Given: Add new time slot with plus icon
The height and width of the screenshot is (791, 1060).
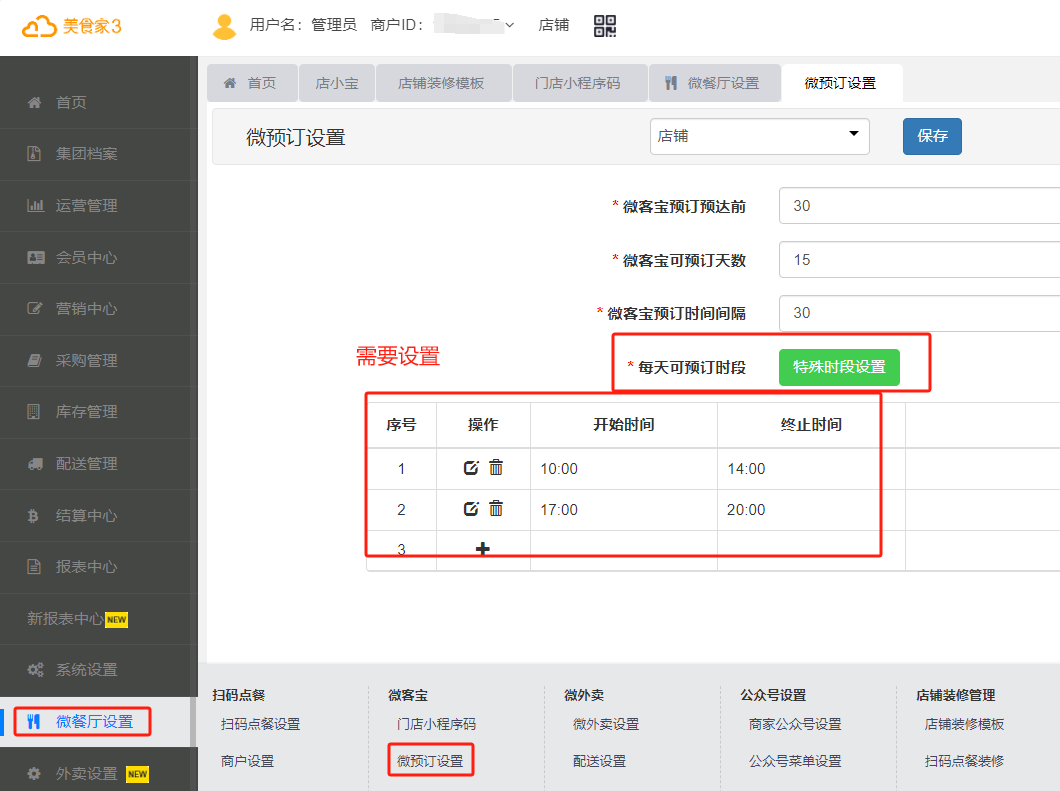Looking at the screenshot, I should click(482, 549).
